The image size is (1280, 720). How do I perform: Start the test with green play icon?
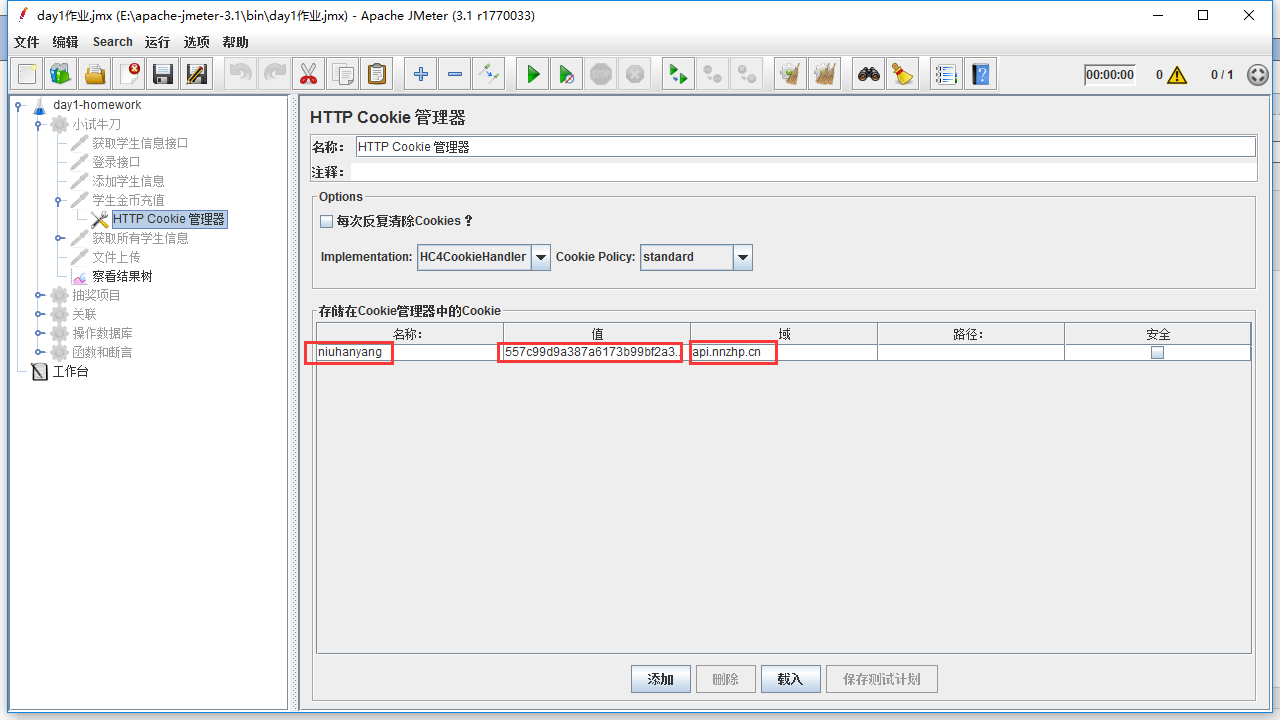coord(533,74)
